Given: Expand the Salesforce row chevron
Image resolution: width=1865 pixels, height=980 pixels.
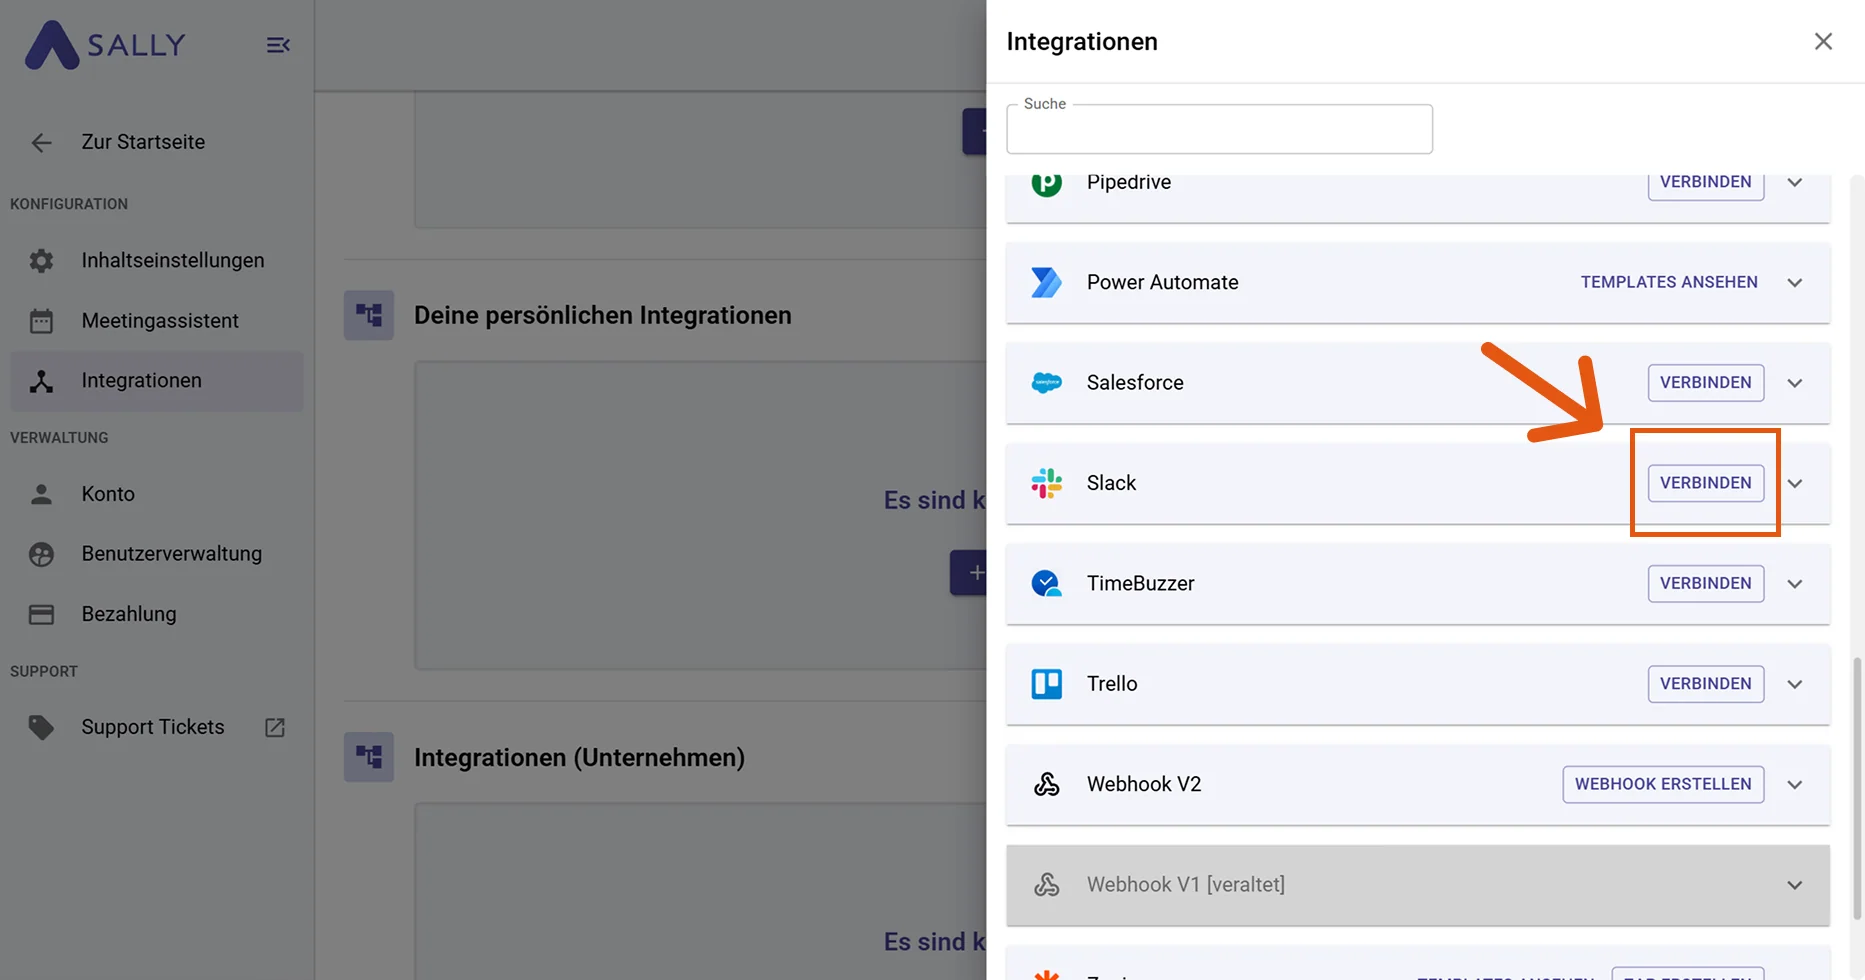Looking at the screenshot, I should (1795, 383).
